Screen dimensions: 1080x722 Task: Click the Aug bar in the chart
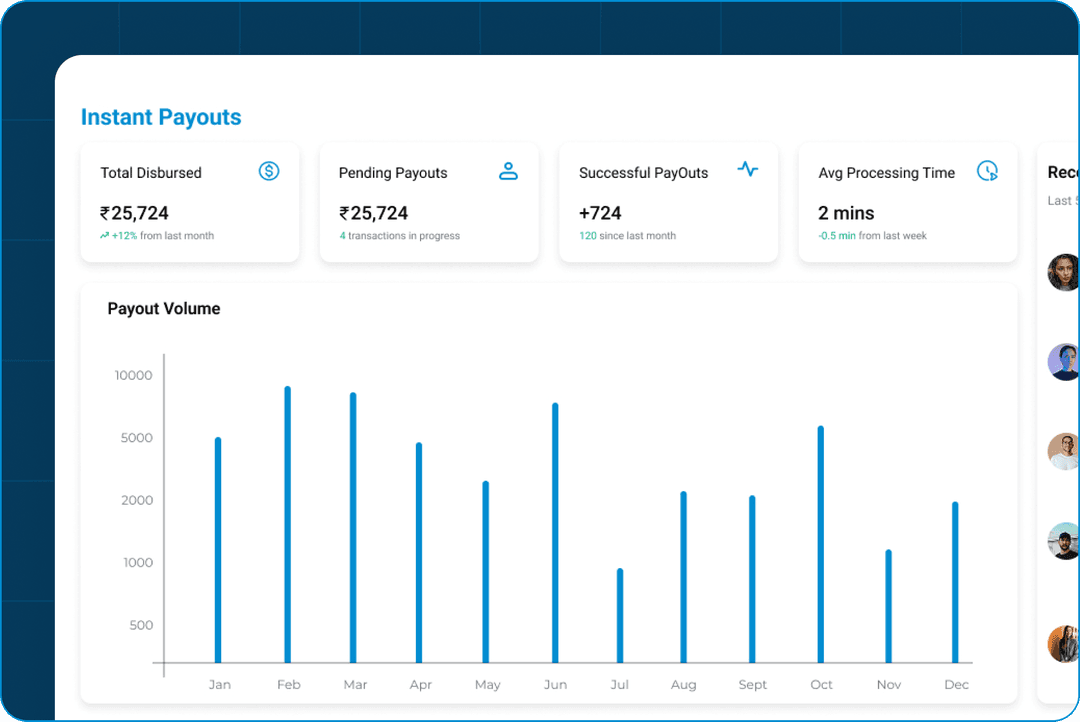pos(683,577)
